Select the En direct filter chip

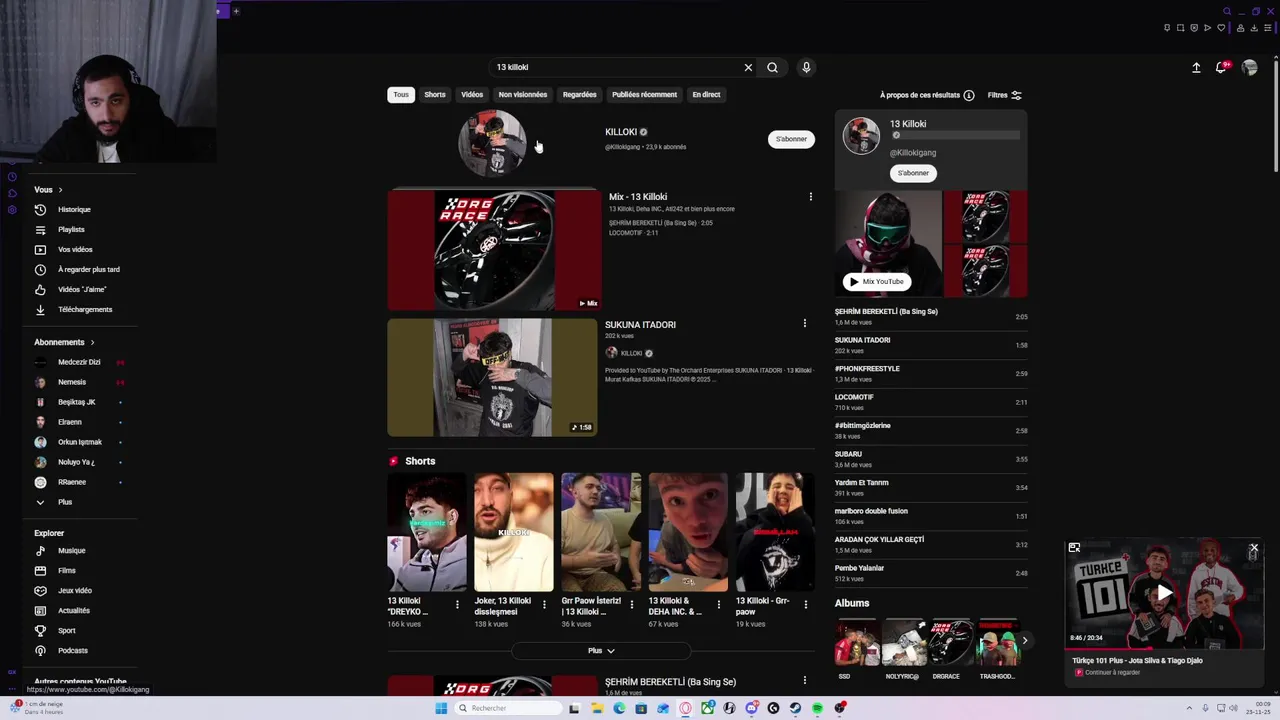[x=706, y=95]
